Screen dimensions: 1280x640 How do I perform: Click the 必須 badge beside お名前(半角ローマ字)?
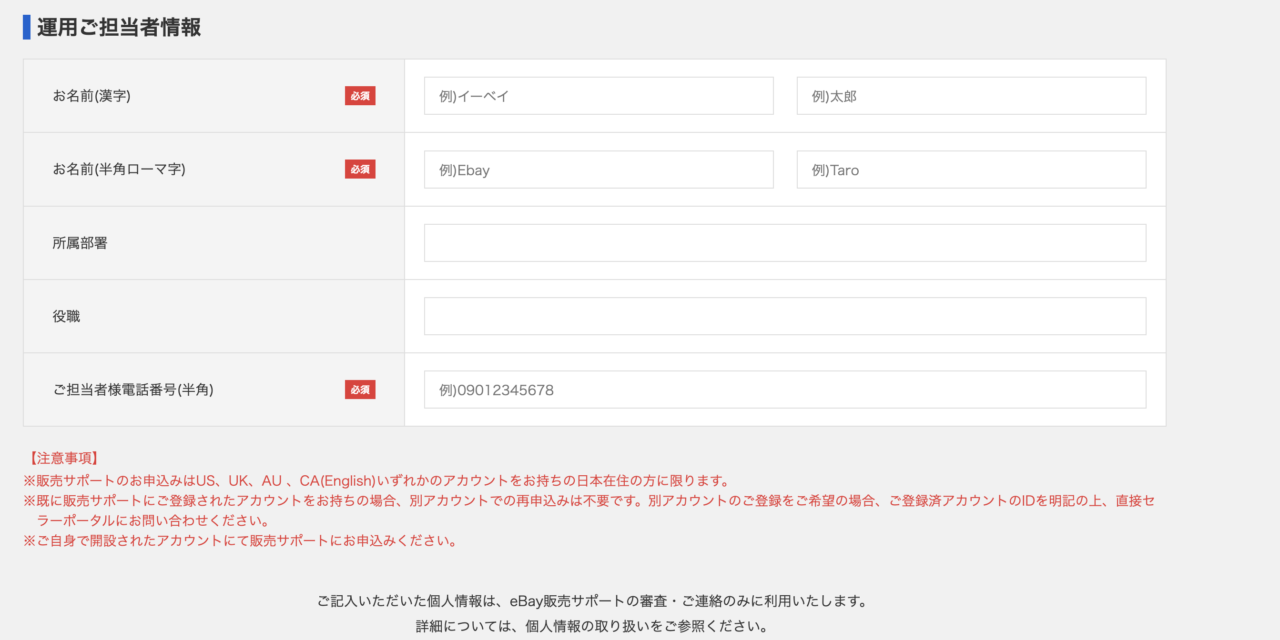click(x=360, y=170)
